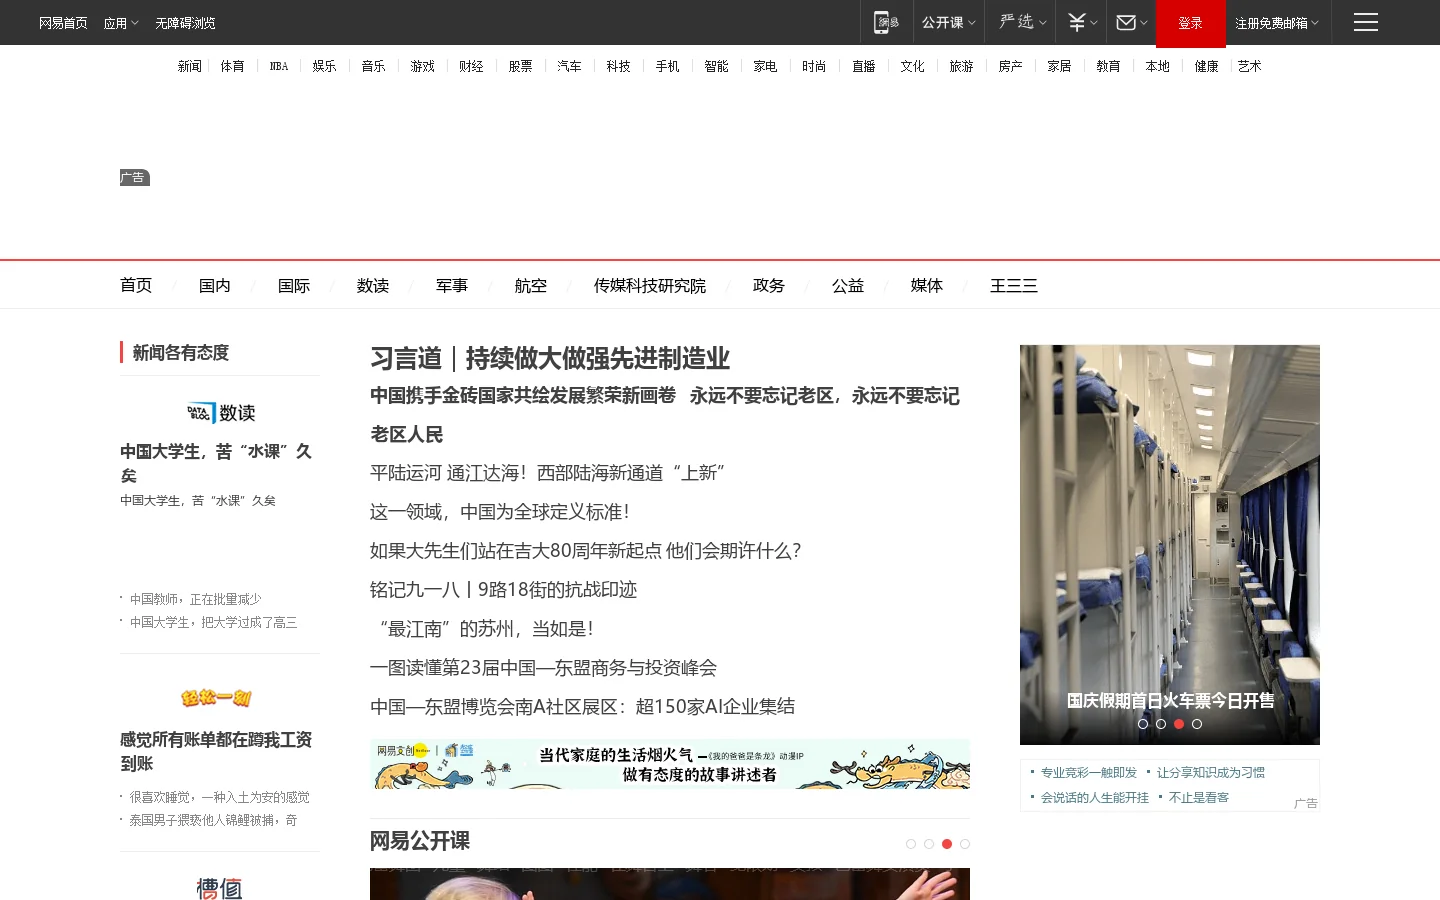Screen dimensions: 1440x900
Task: Open the NetEase mobile app icon
Action: [886, 22]
